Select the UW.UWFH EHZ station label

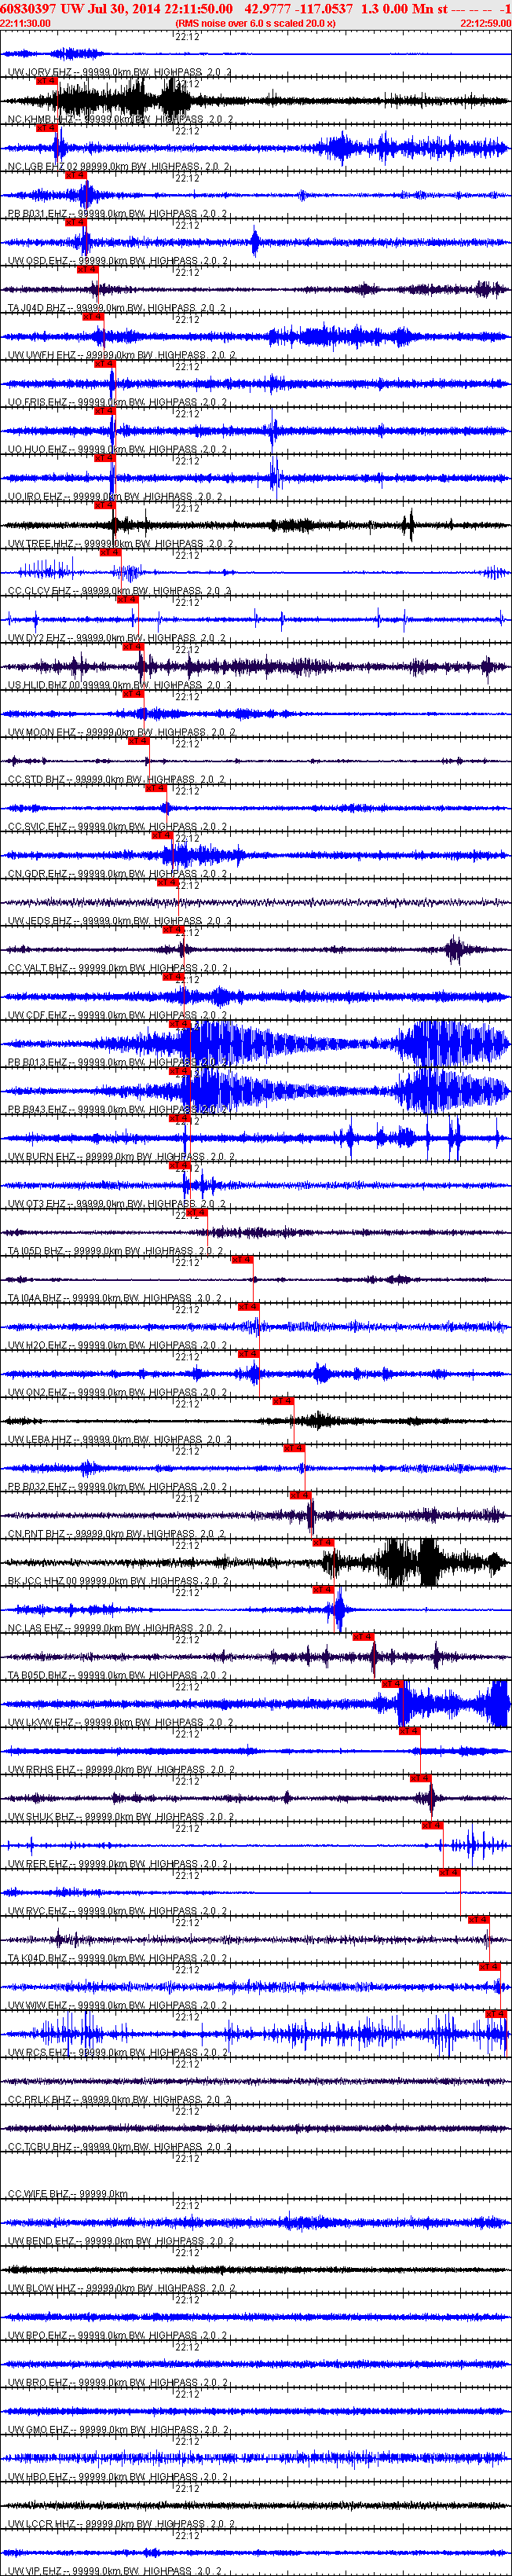click(x=121, y=355)
